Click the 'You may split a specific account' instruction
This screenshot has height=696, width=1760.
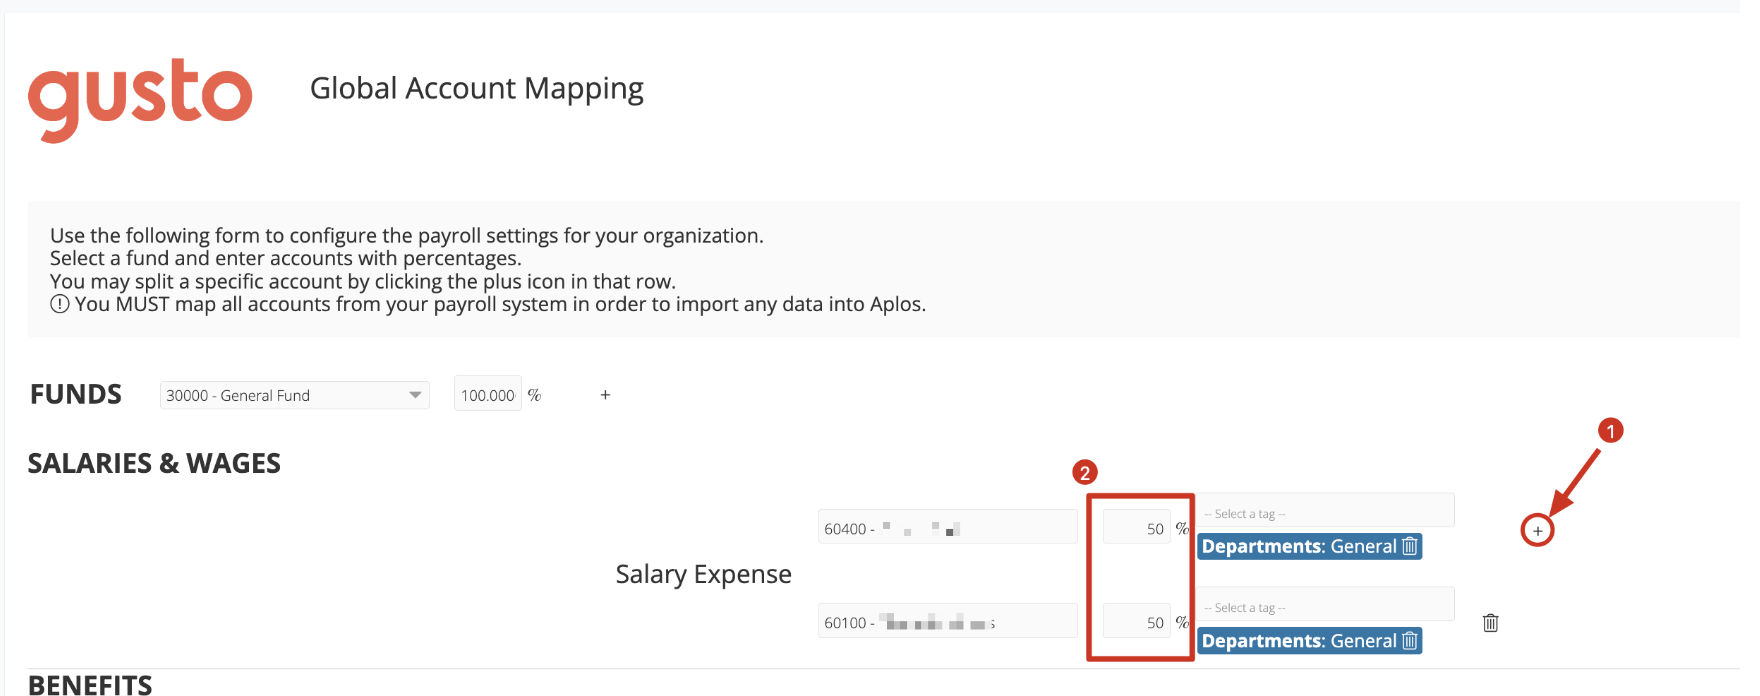pos(363,281)
